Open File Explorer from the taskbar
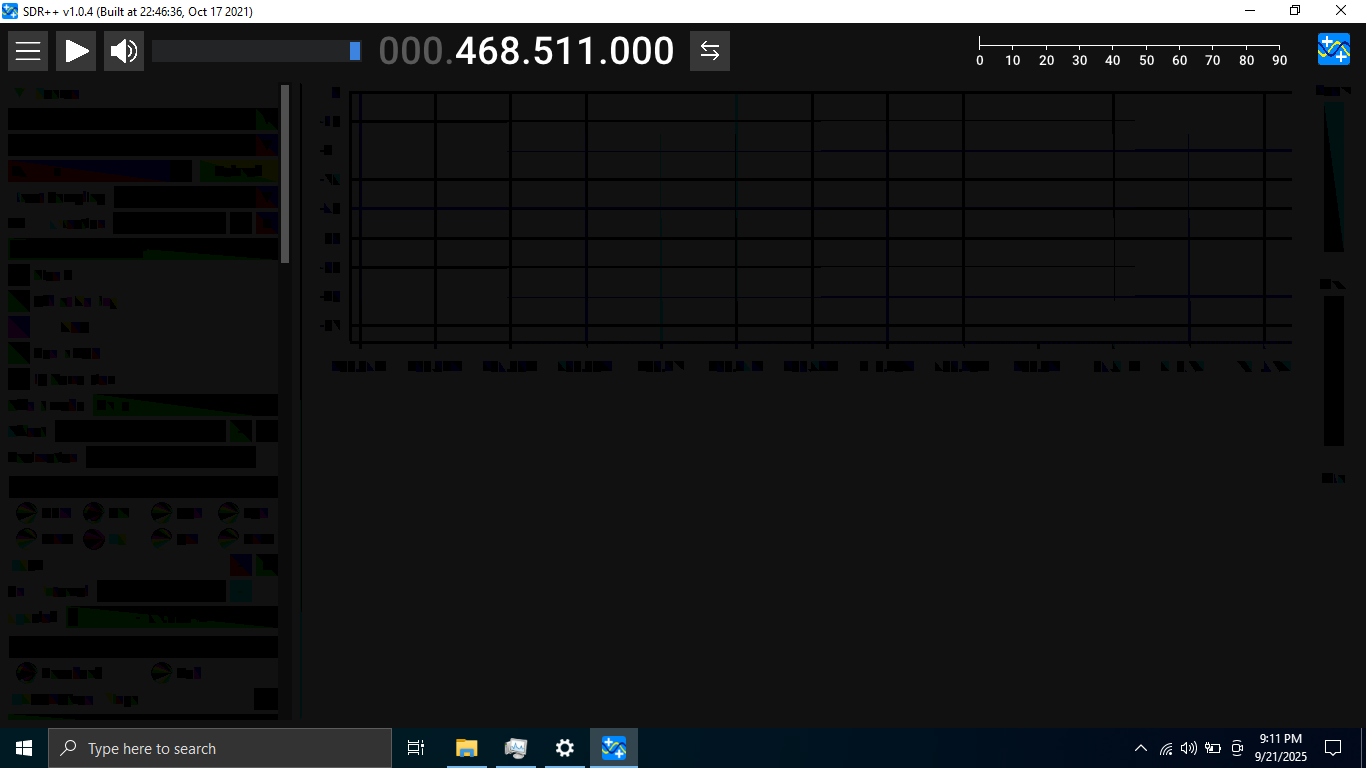 coord(466,748)
